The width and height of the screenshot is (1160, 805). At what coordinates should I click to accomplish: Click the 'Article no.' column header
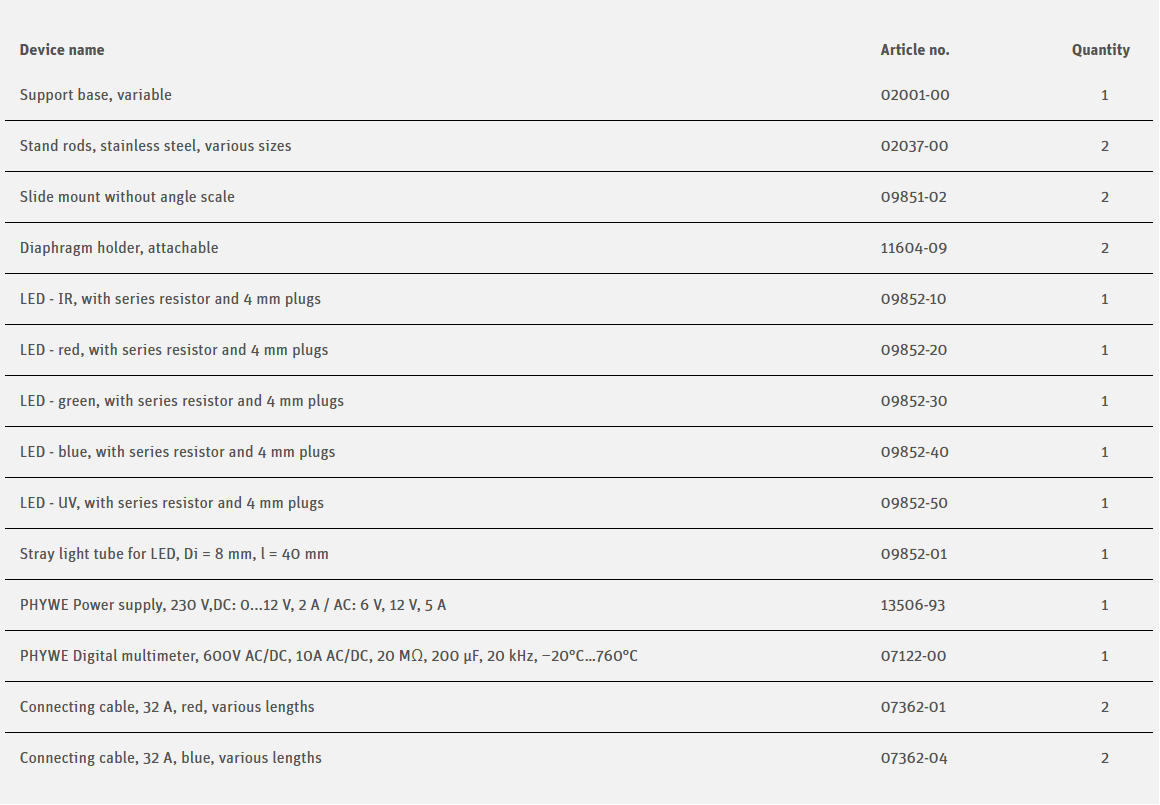pyautogui.click(x=915, y=50)
